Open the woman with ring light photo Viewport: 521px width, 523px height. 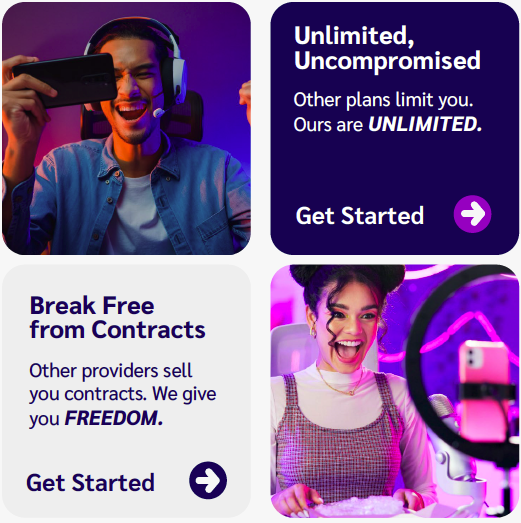coord(395,391)
